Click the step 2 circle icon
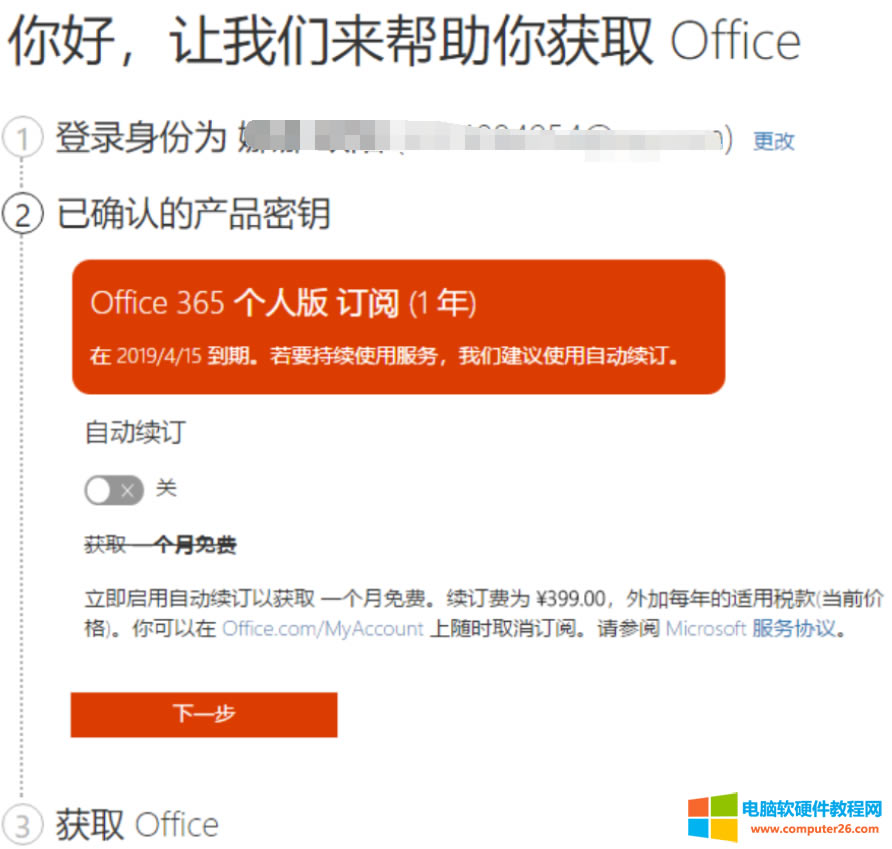Image resolution: width=892 pixels, height=849 pixels. click(22, 214)
